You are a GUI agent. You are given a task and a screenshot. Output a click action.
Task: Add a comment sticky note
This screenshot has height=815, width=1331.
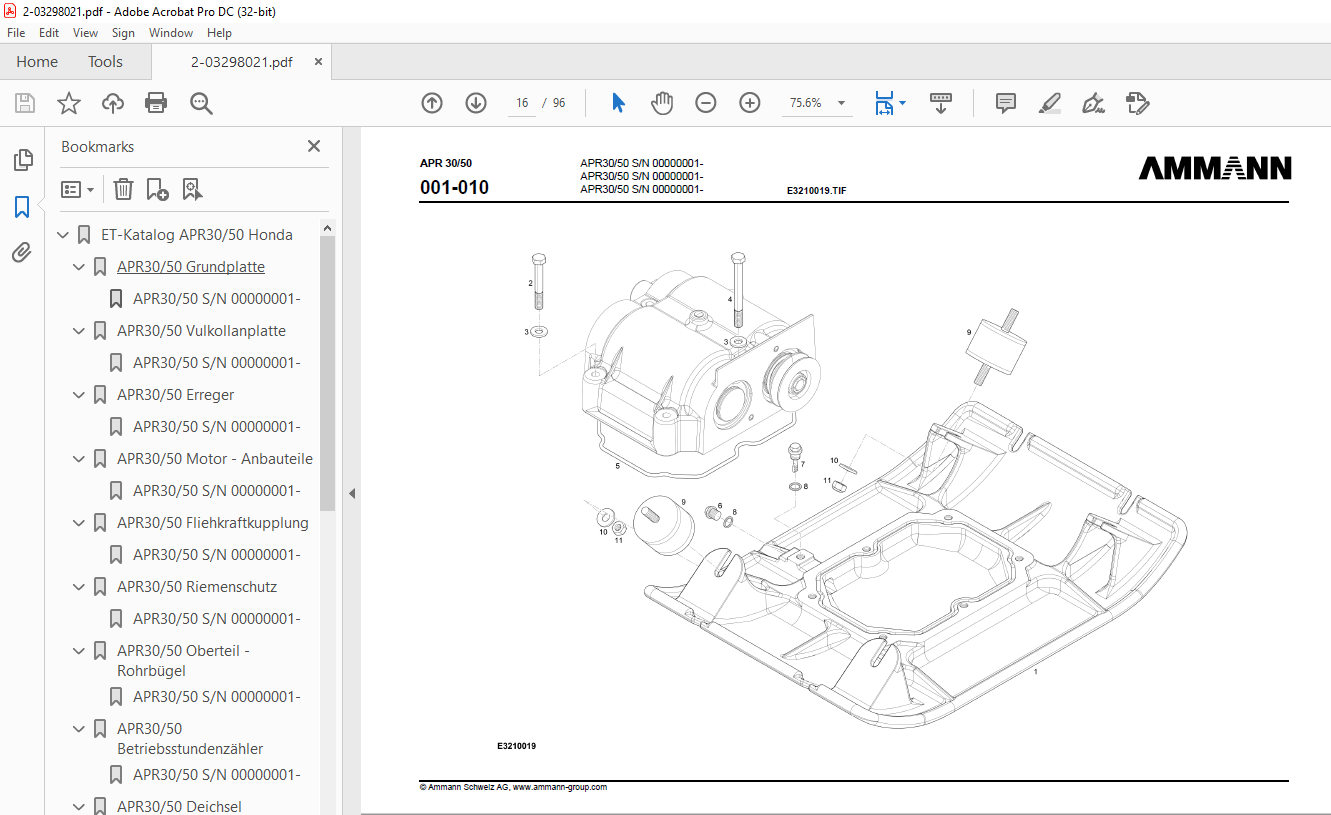pos(1006,103)
